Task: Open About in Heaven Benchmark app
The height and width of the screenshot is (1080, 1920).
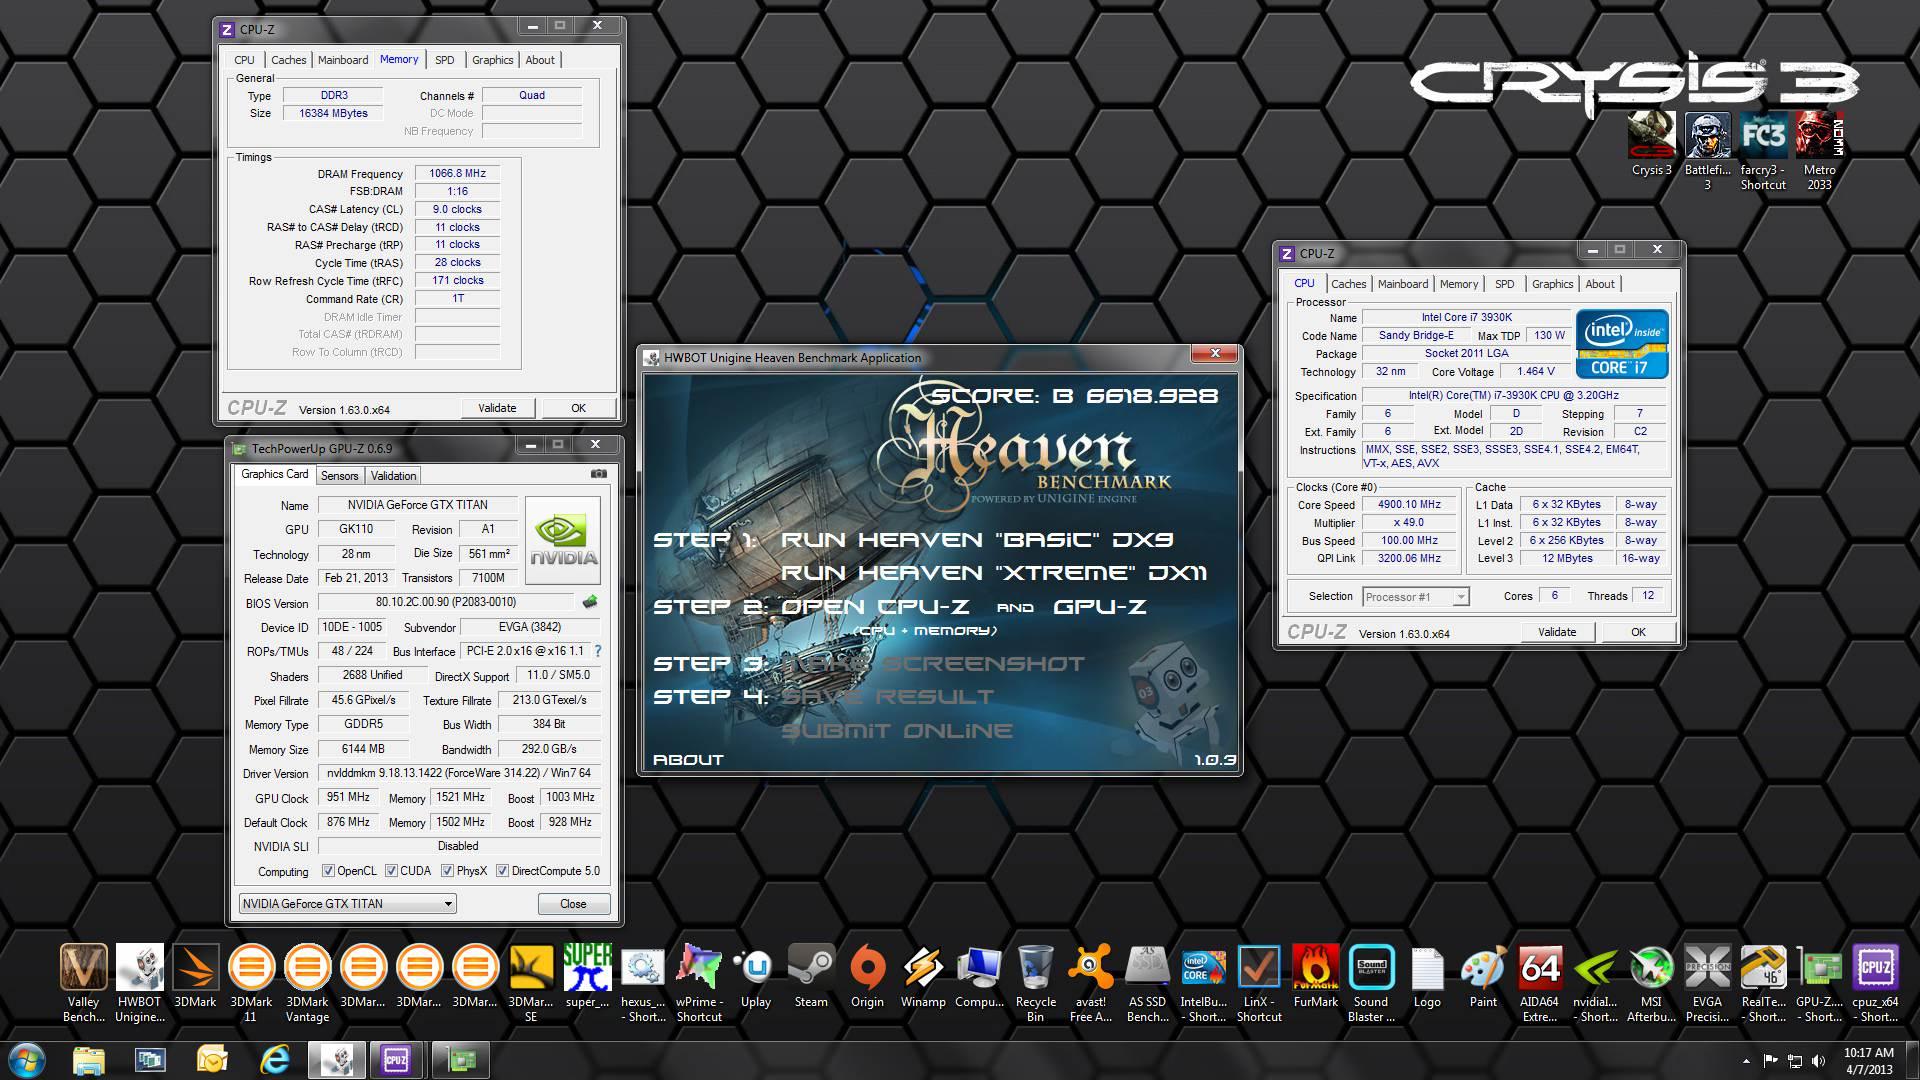Action: tap(688, 760)
